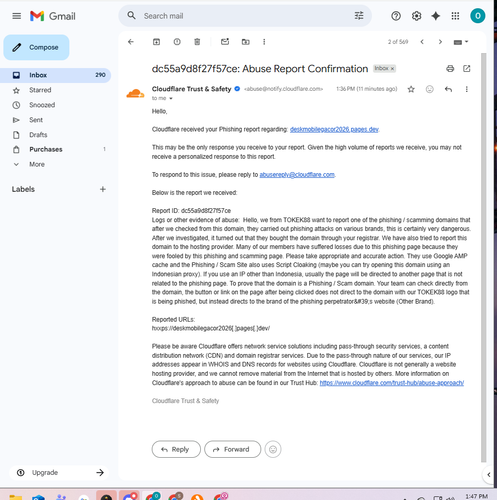This screenshot has width=497, height=500.
Task: Click inside the Search mail field
Action: point(245,16)
